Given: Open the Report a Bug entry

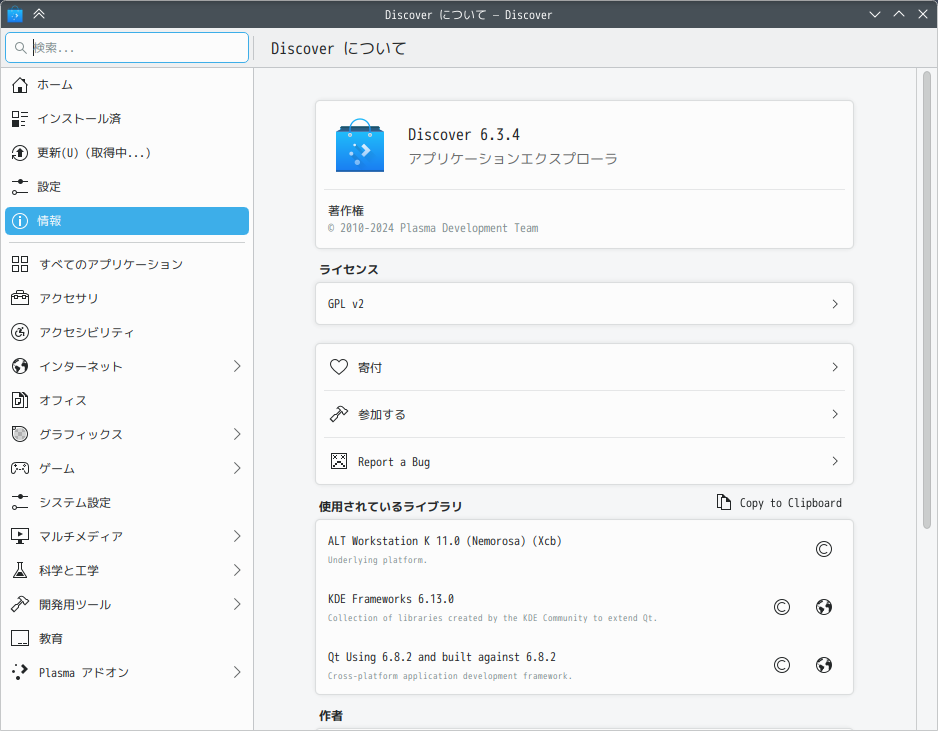Looking at the screenshot, I should [x=584, y=461].
